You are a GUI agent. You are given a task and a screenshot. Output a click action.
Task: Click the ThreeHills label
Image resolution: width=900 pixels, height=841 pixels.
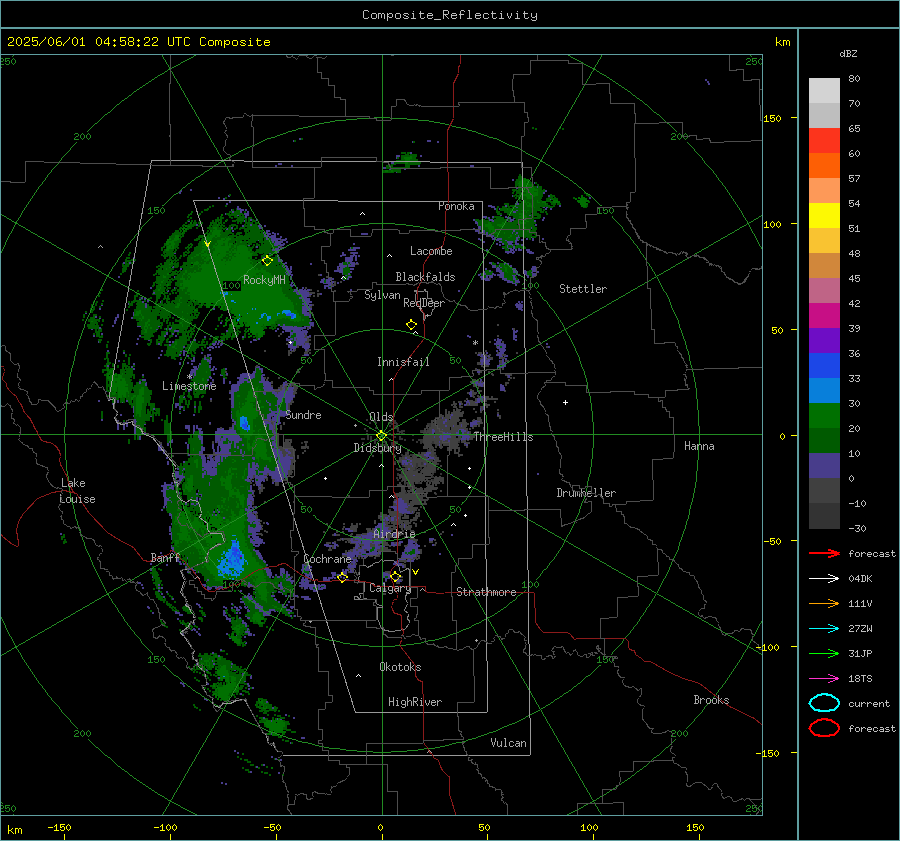[503, 437]
